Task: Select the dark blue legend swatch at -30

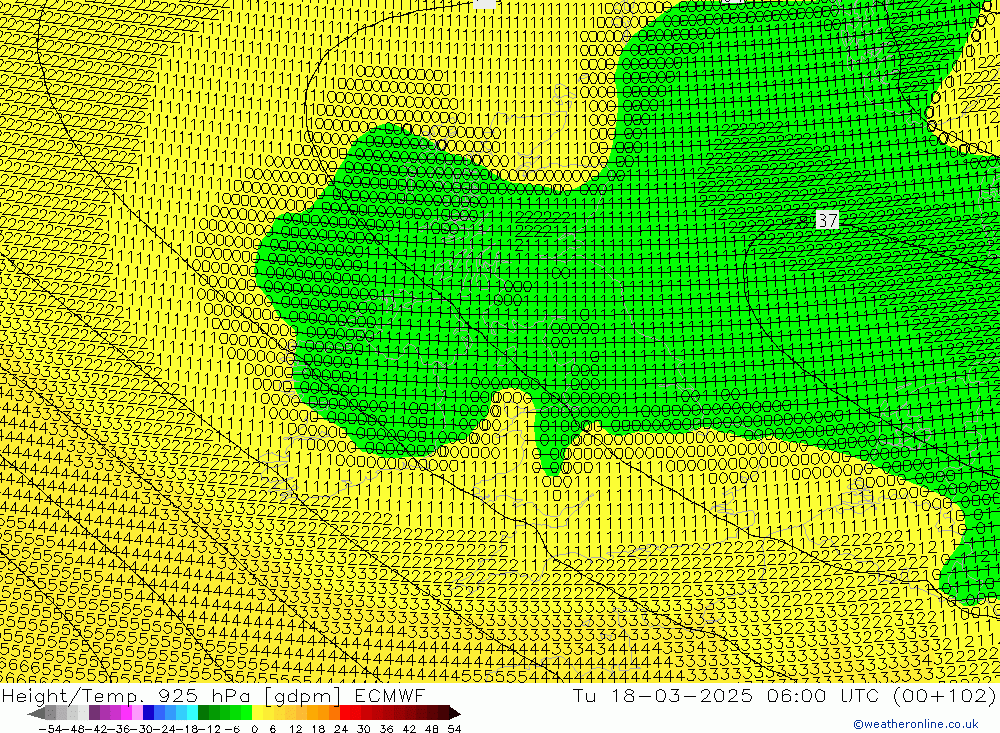Action: 149,714
